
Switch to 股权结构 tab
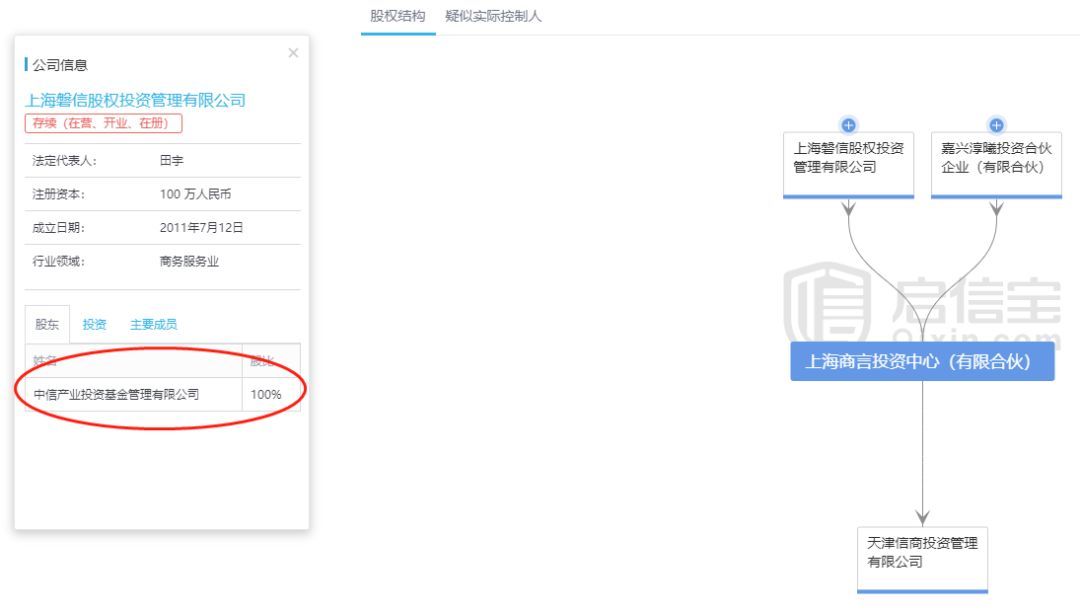[397, 16]
